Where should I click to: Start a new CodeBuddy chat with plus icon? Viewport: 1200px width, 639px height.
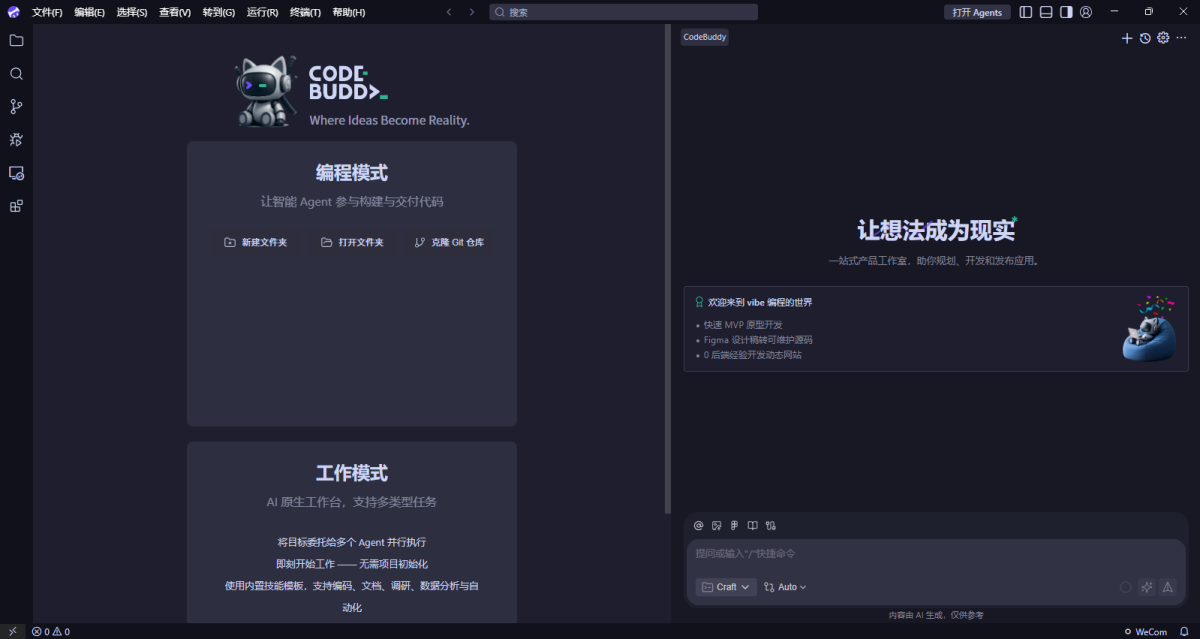point(1127,37)
